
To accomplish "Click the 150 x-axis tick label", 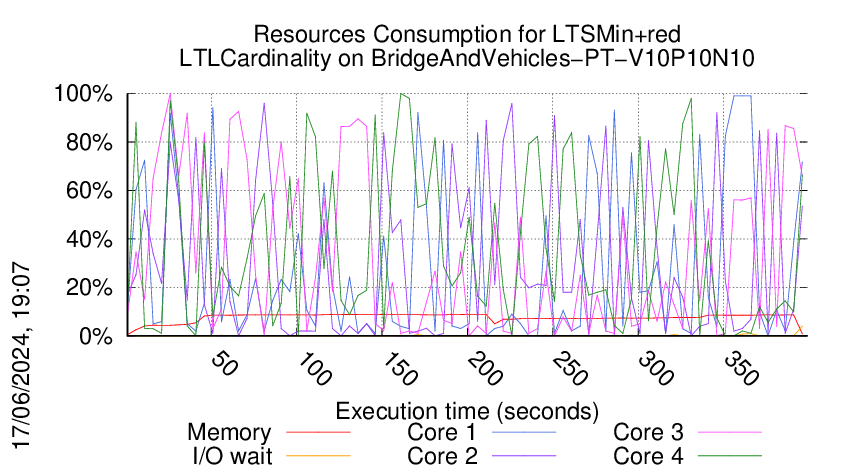I will [400, 369].
